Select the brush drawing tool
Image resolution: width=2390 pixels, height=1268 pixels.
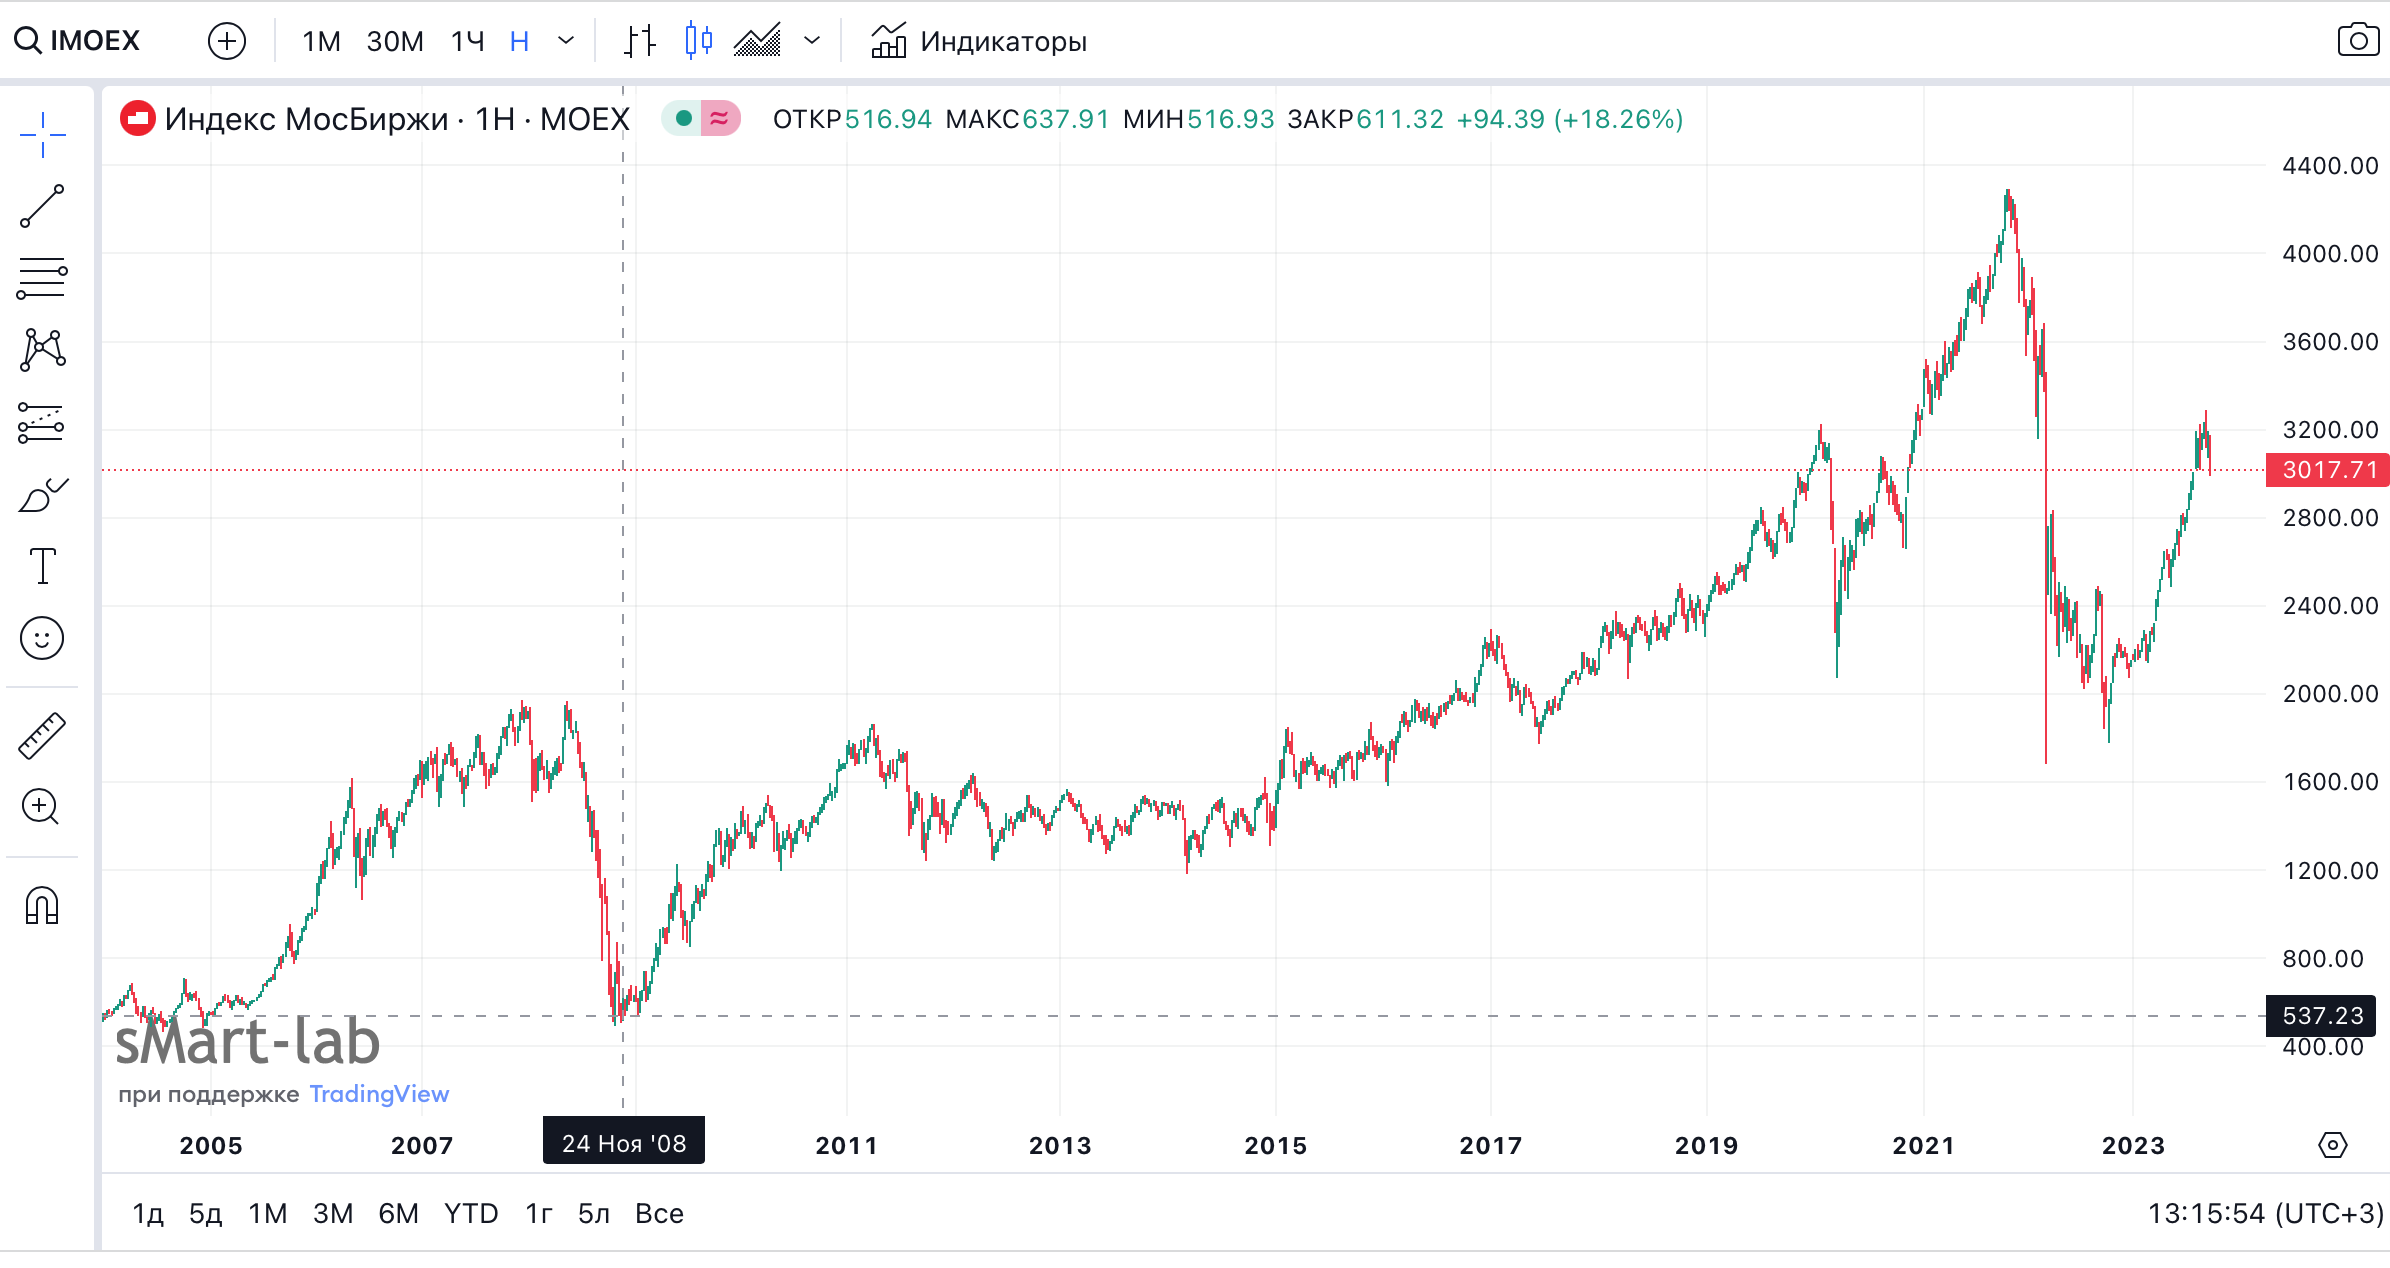coord(42,494)
